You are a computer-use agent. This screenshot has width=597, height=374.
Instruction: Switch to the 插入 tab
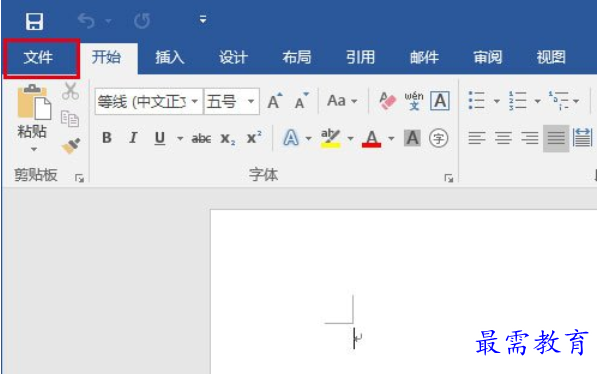coord(170,58)
